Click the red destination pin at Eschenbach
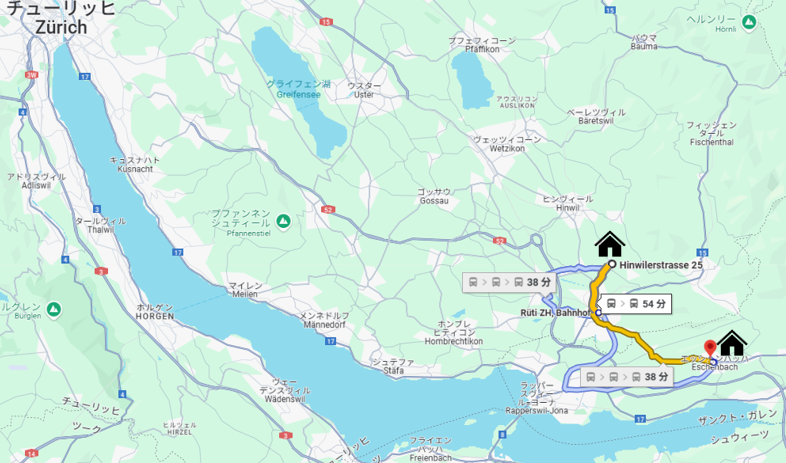Image resolution: width=786 pixels, height=463 pixels. (x=710, y=349)
